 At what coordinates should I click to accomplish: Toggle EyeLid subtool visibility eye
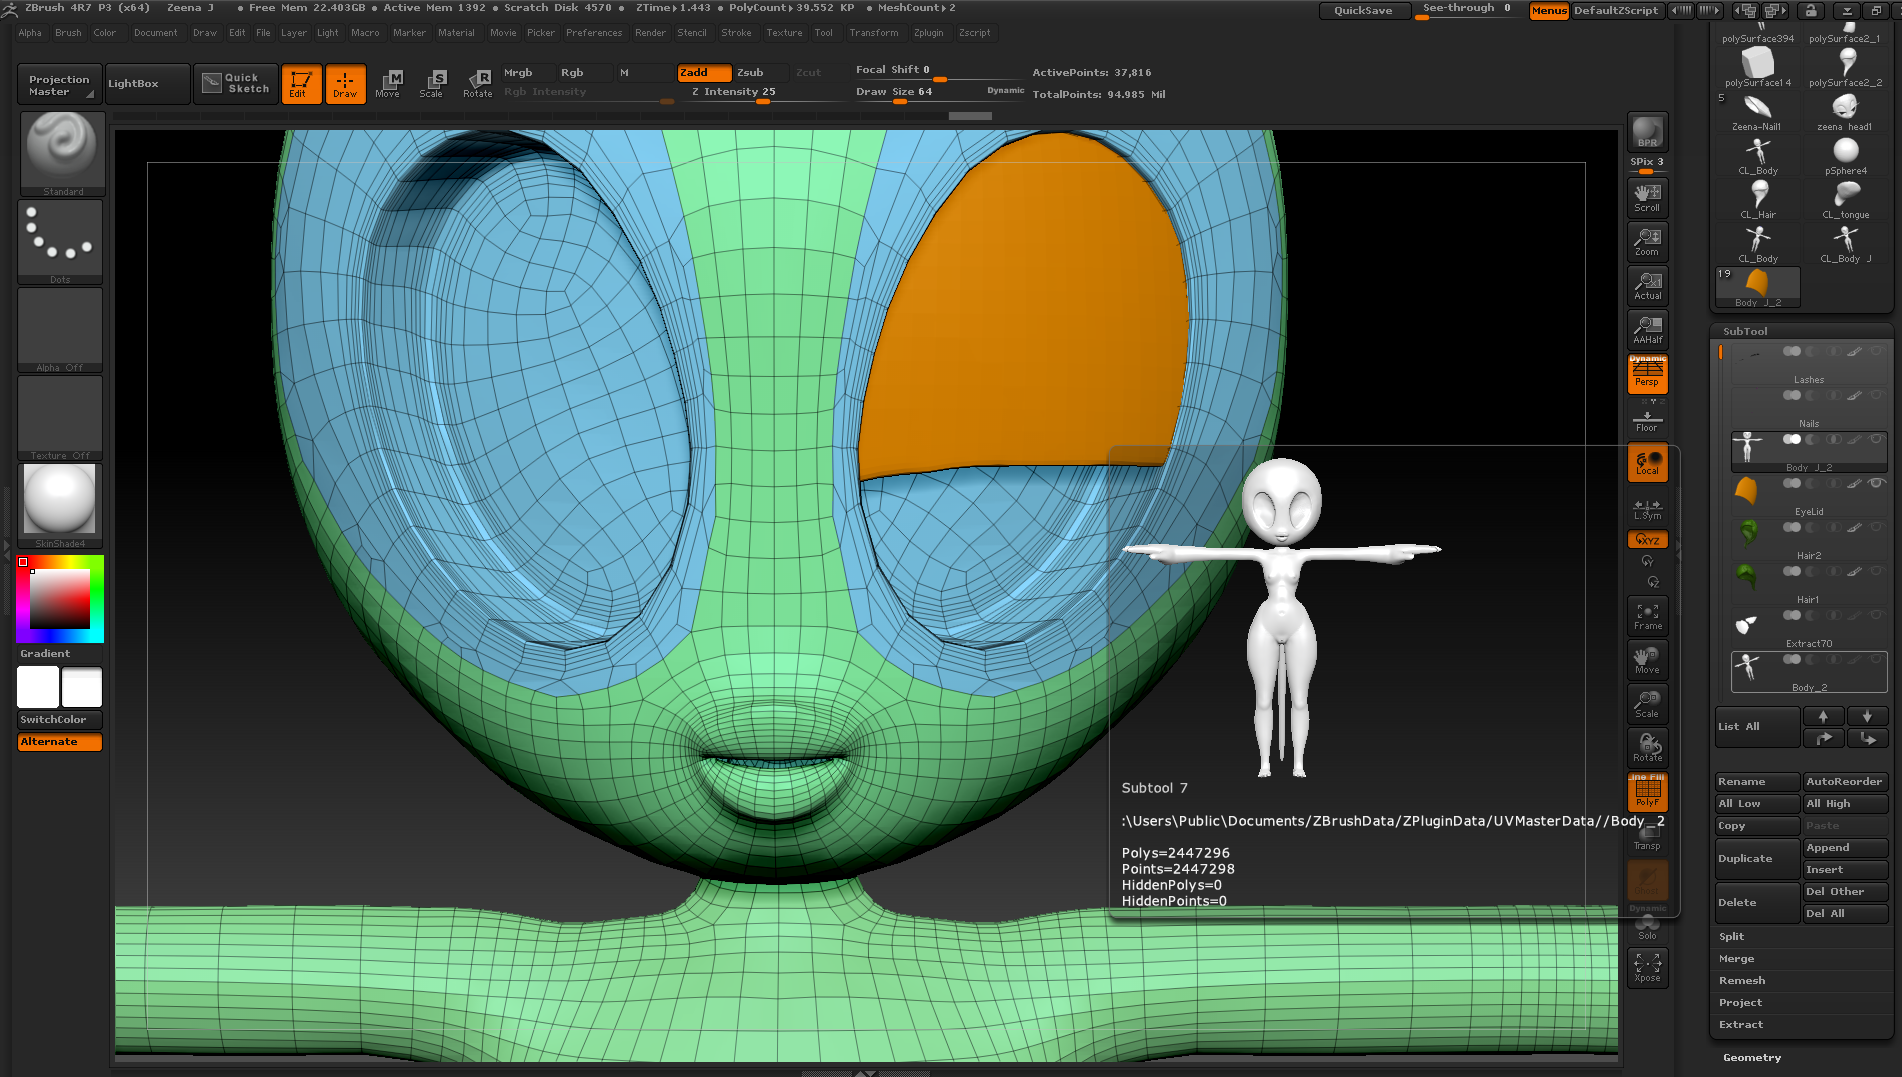pyautogui.click(x=1876, y=483)
